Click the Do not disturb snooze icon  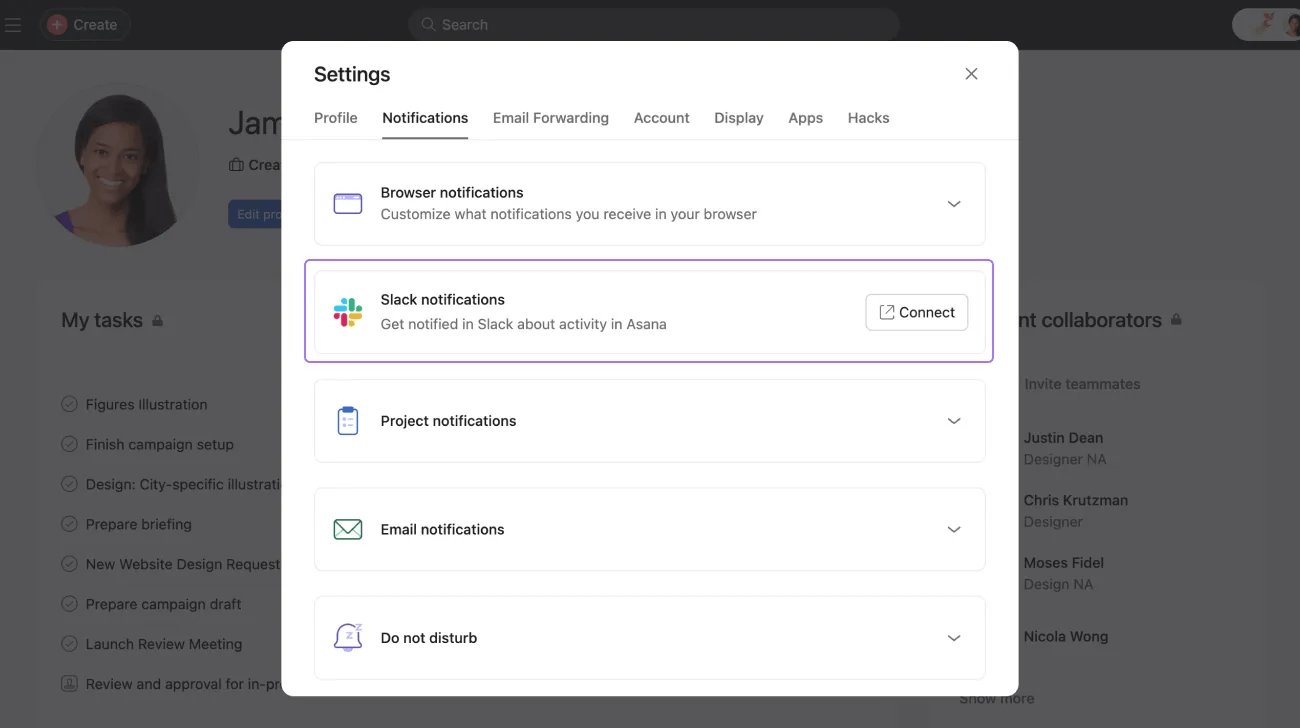tap(347, 637)
